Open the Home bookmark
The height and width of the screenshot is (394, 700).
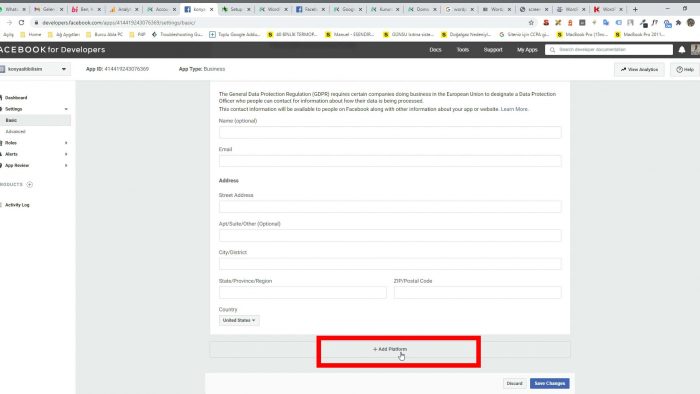[x=31, y=34]
